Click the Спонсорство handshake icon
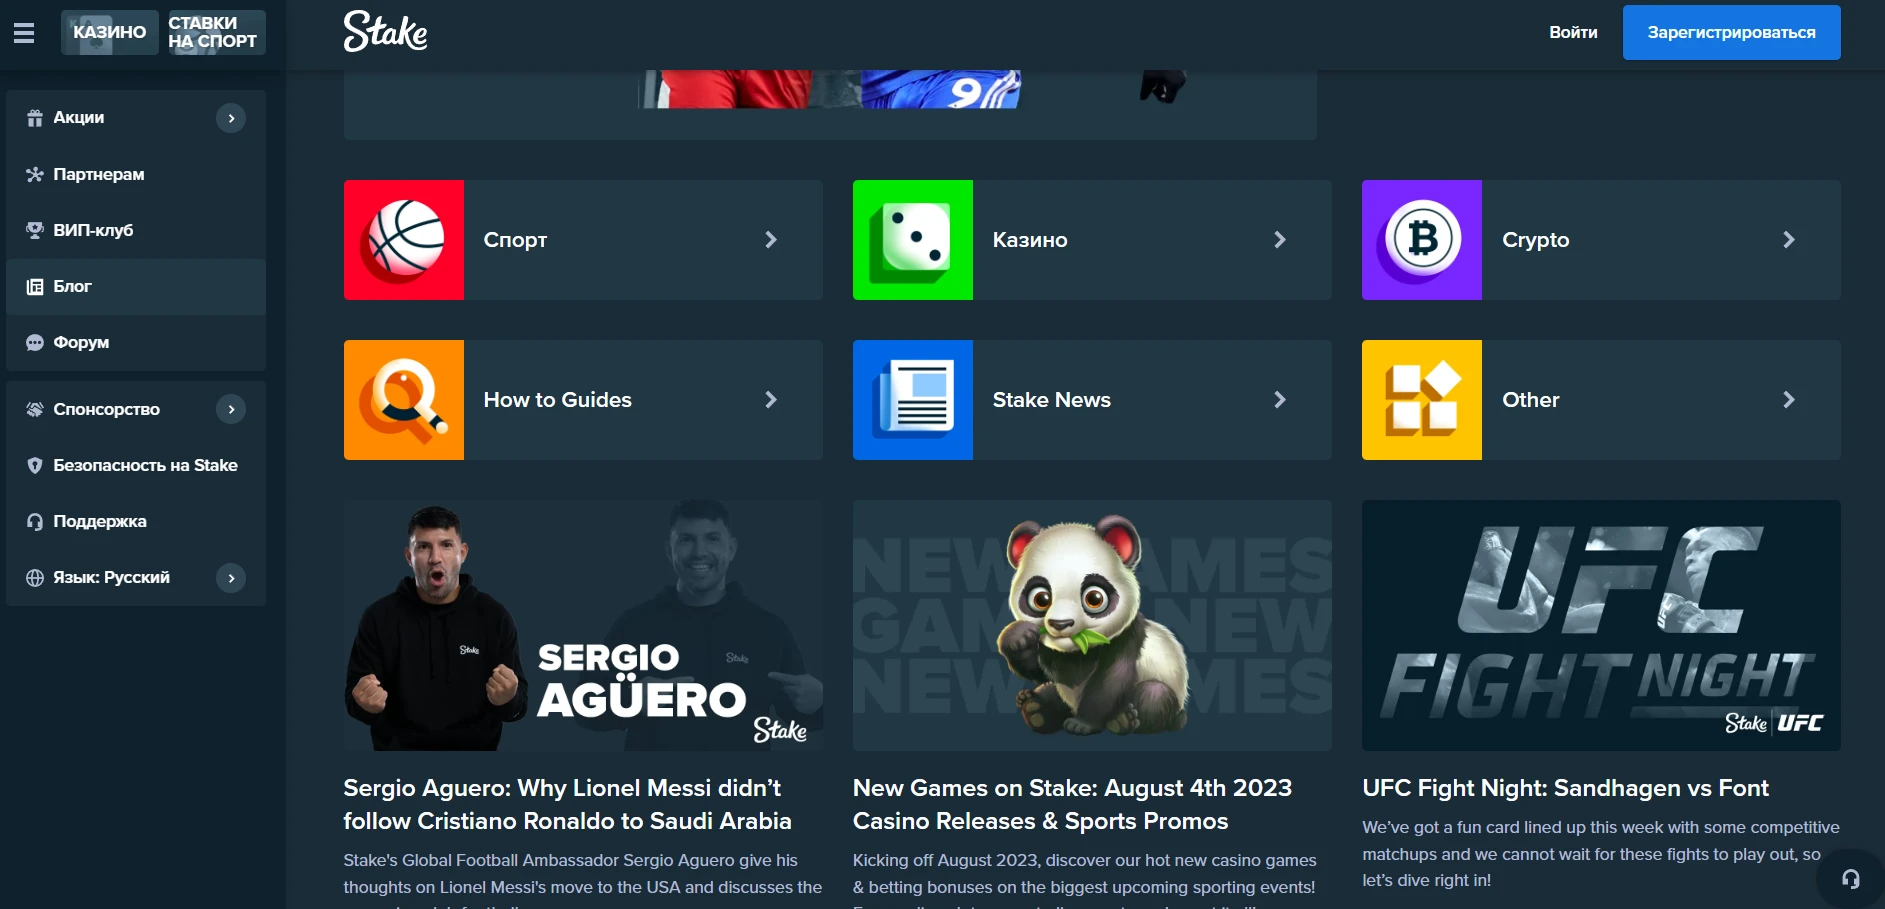This screenshot has height=909, width=1885. 35,409
